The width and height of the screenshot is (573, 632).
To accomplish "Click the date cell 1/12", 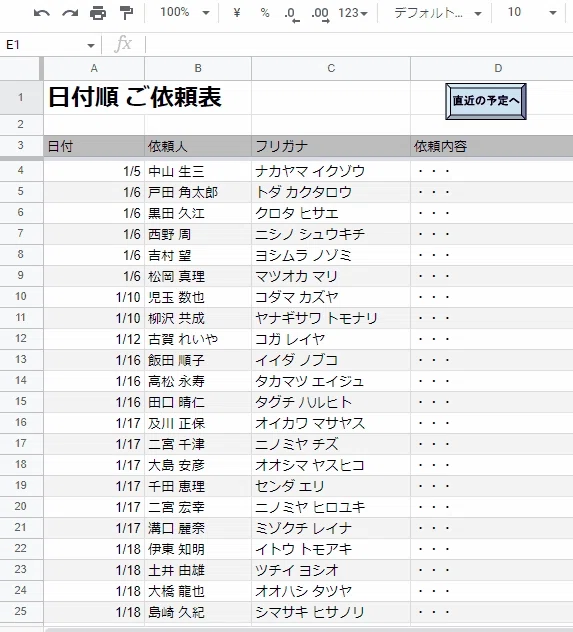I will (x=94, y=339).
